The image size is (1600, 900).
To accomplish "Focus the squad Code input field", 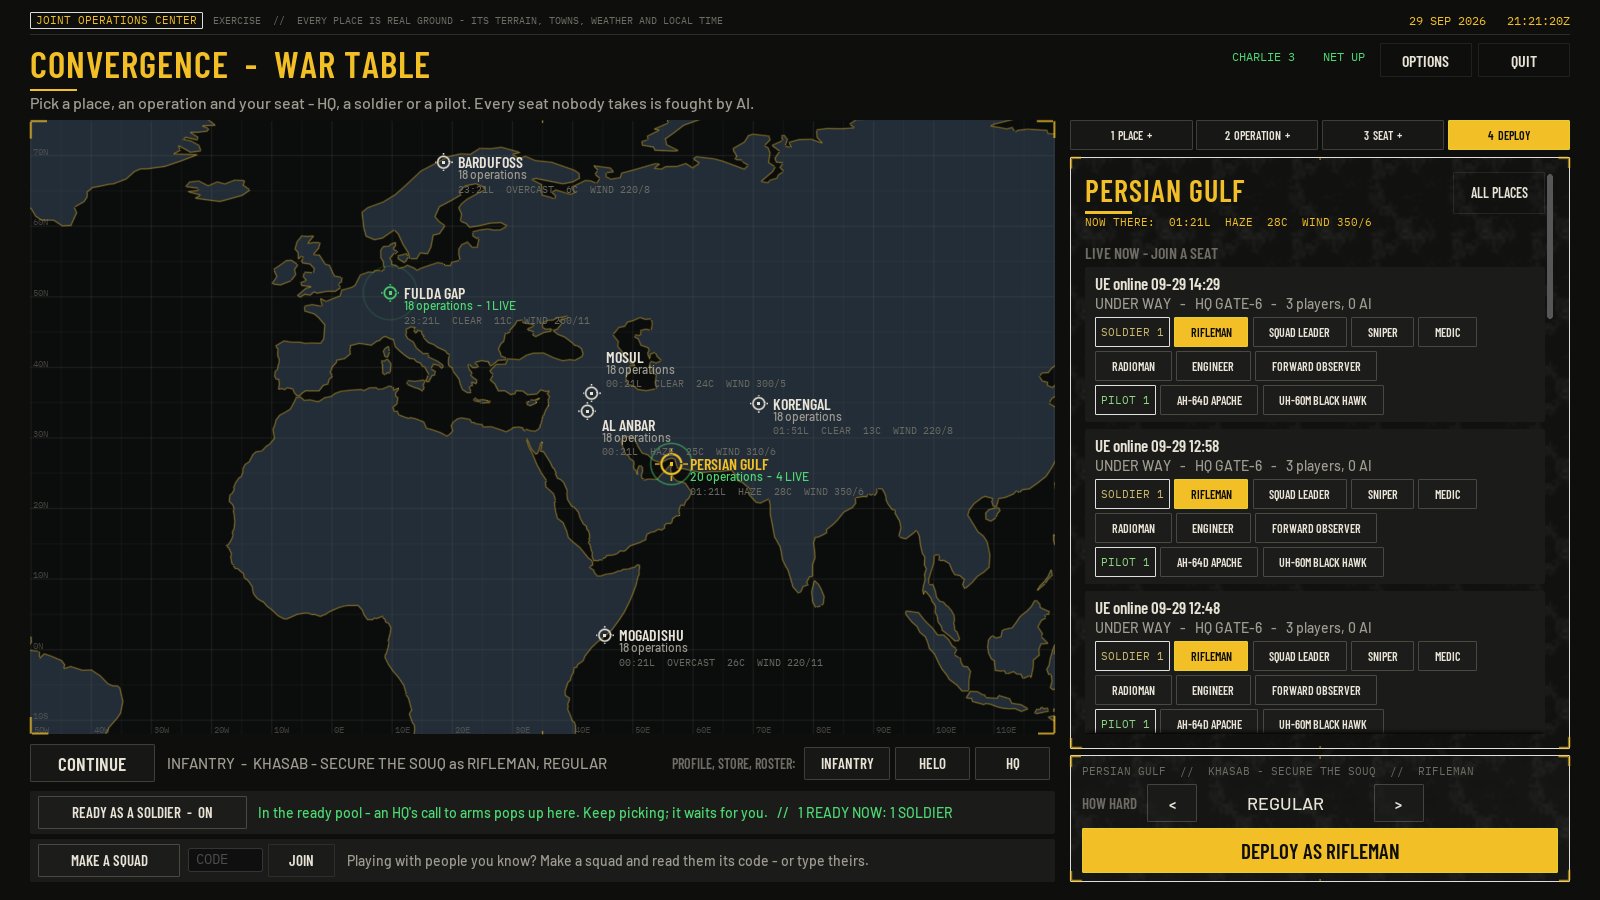I will click(x=225, y=860).
